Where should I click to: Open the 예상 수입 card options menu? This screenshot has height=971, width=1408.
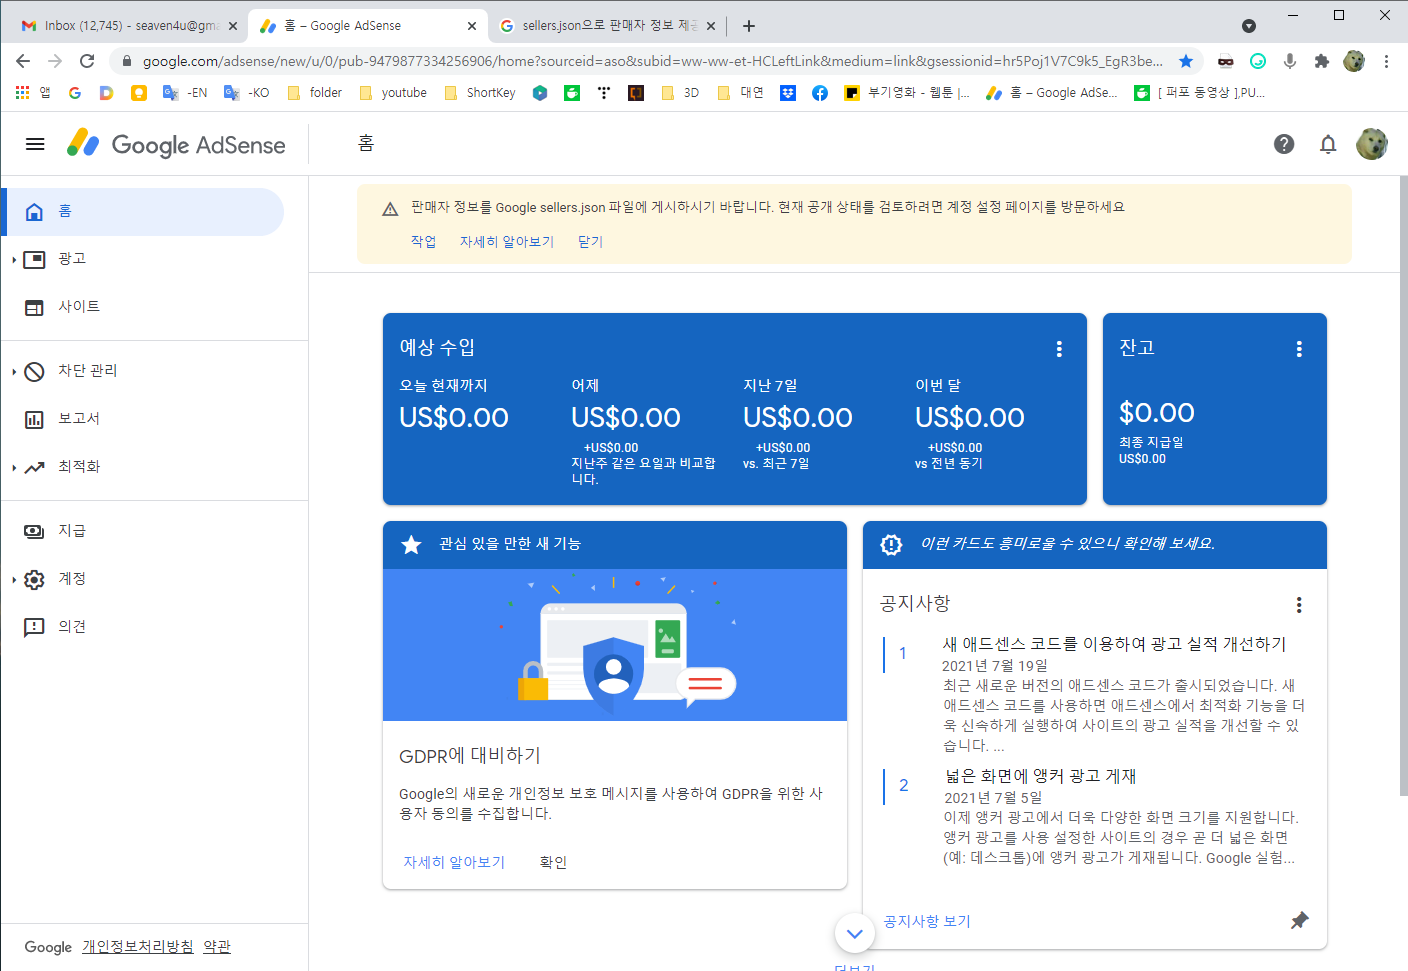1059,349
